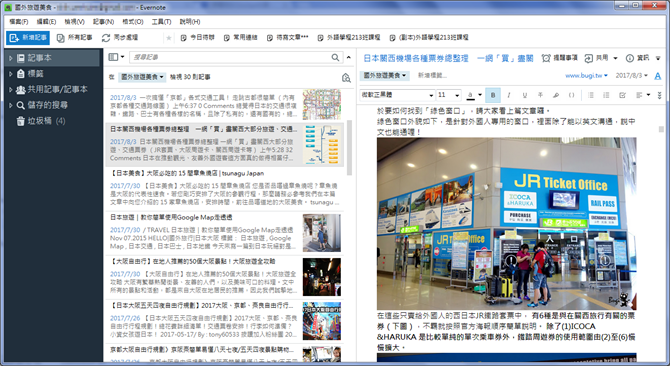Viewport: 670px width, 366px height.
Task: Open the 2017/8/3 京都 transport note
Action: [224, 105]
